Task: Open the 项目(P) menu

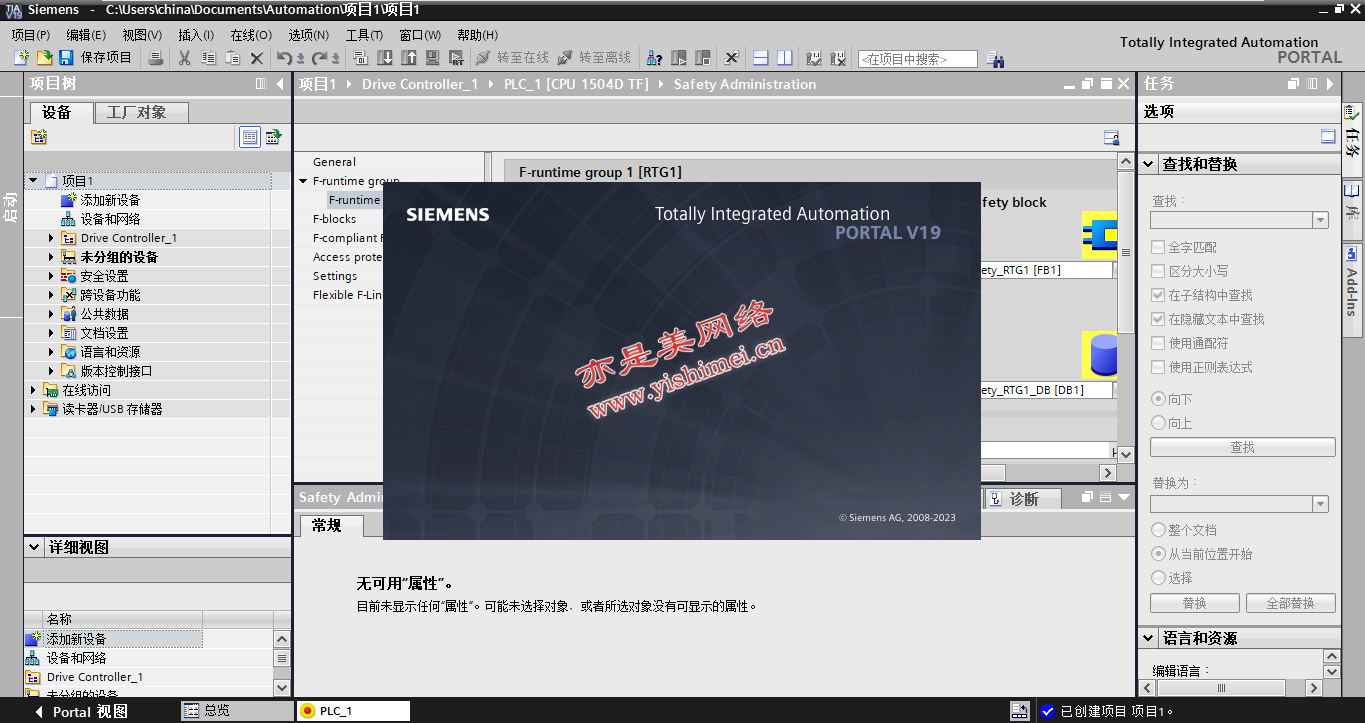Action: [x=31, y=35]
